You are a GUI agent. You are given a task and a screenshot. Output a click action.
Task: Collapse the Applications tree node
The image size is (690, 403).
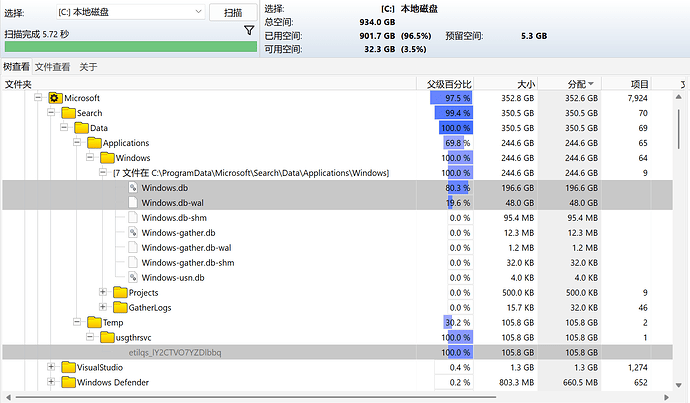pyautogui.click(x=77, y=142)
